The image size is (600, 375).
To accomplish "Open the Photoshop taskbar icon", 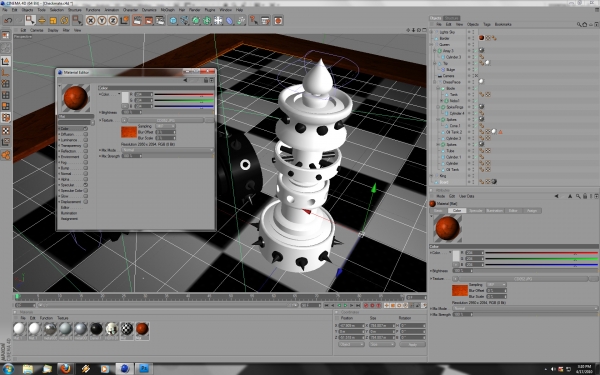I will pyautogui.click(x=144, y=368).
